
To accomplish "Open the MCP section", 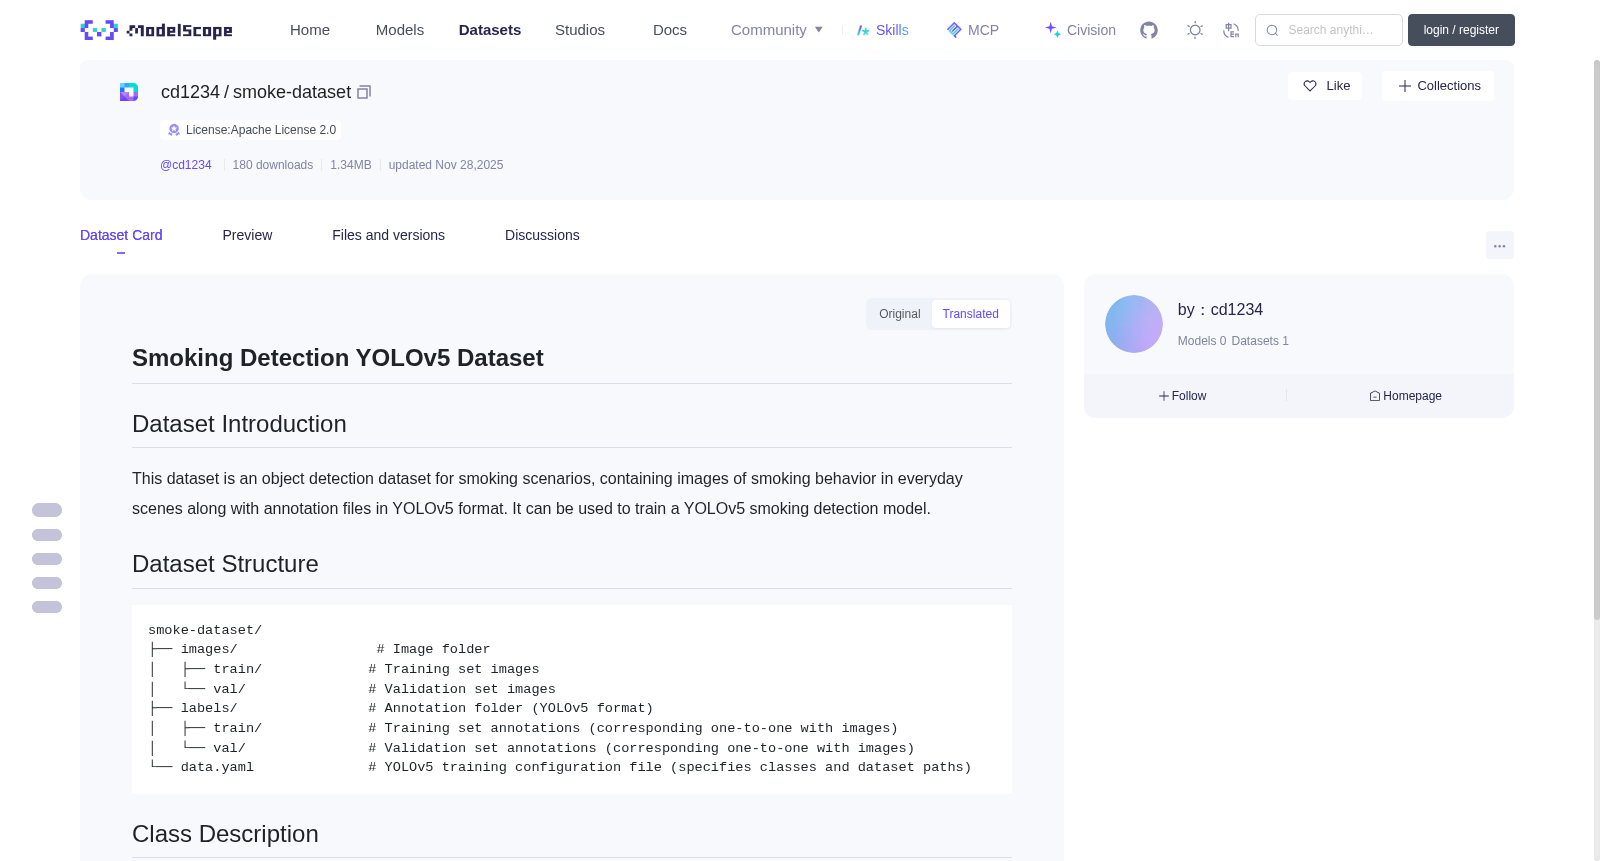I will (x=973, y=30).
